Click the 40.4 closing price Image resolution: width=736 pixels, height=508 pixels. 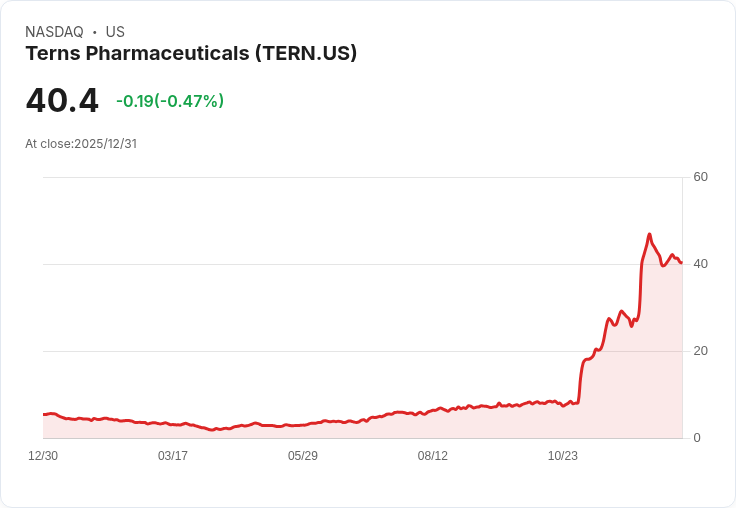point(62,100)
